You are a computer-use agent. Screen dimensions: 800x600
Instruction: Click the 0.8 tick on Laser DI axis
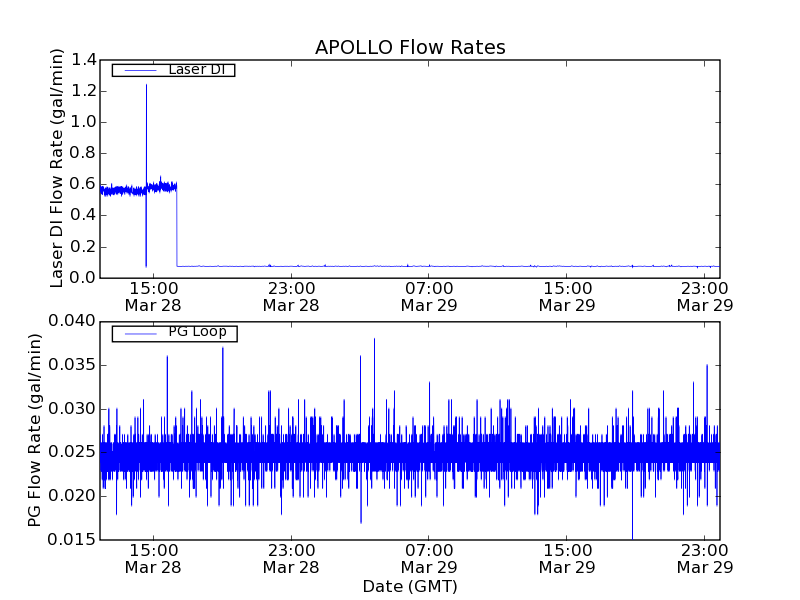point(84,154)
